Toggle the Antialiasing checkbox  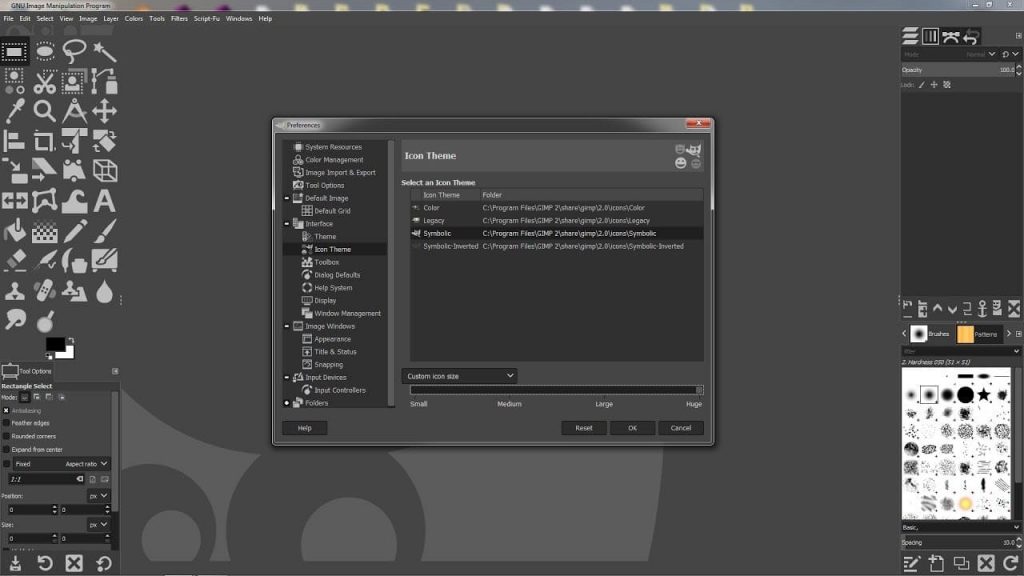coord(6,411)
